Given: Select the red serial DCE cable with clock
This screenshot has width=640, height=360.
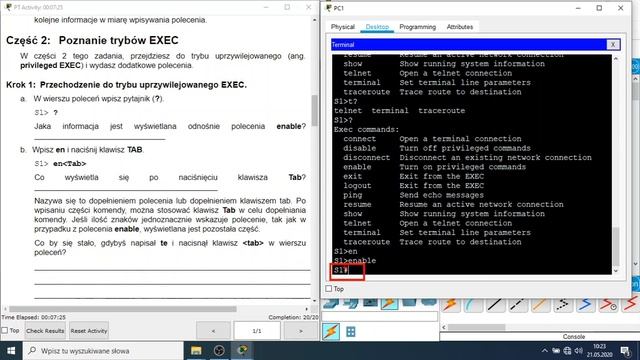Looking at the screenshot, I should click(x=608, y=305).
